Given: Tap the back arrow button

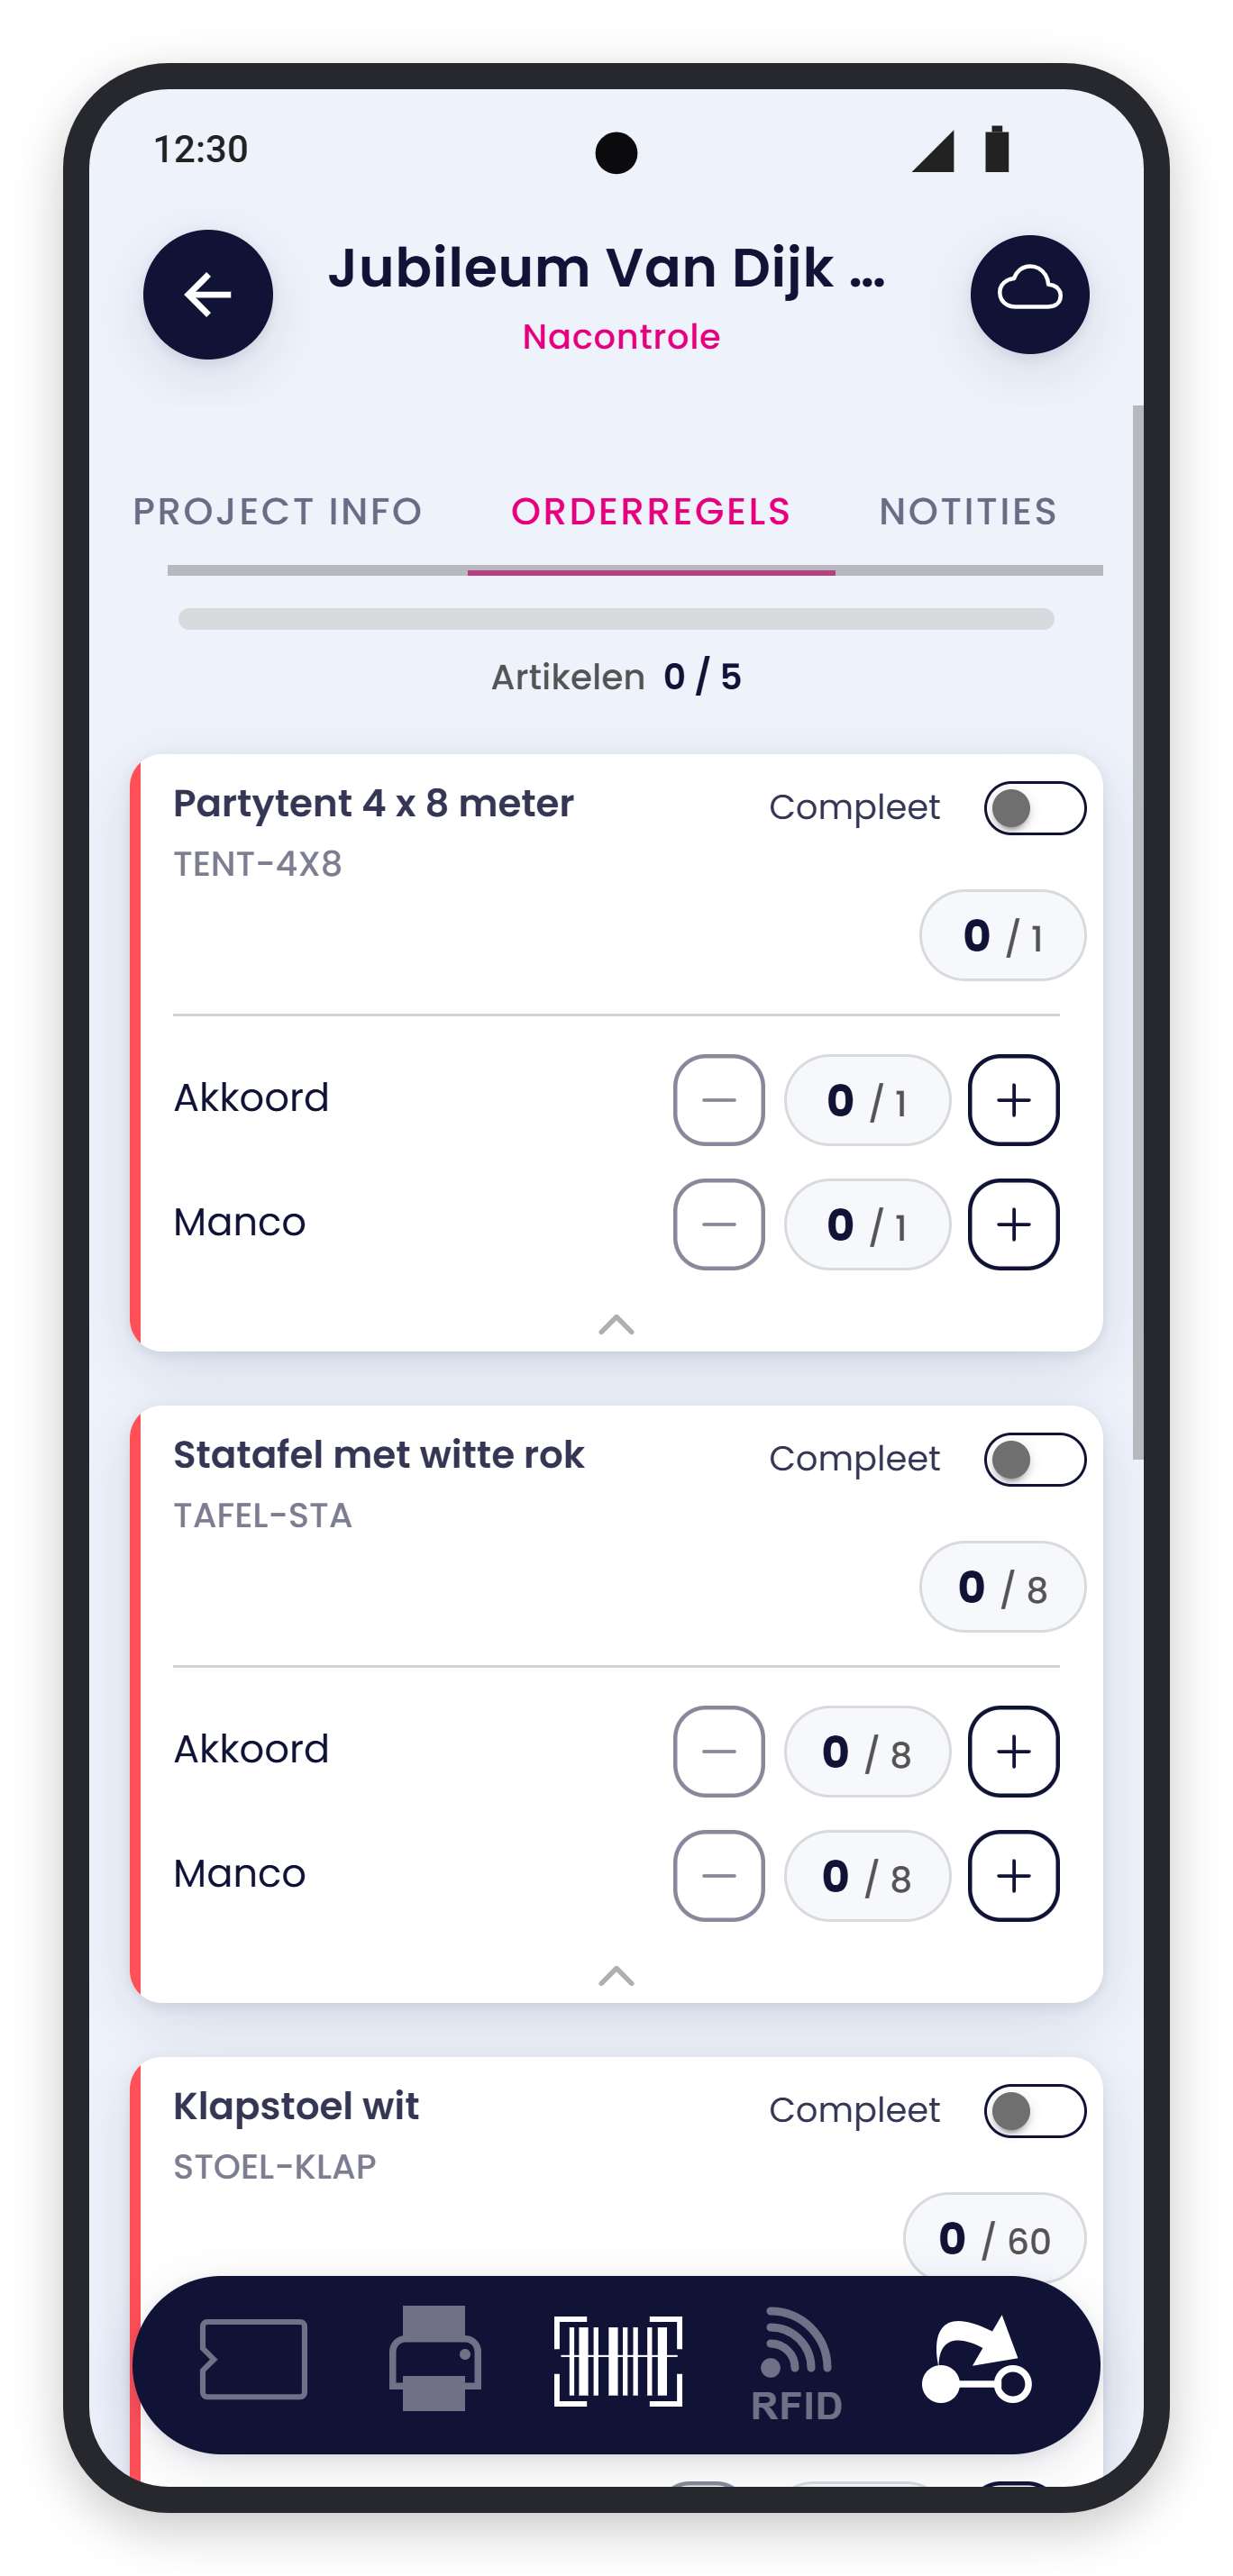Looking at the screenshot, I should coord(208,295).
